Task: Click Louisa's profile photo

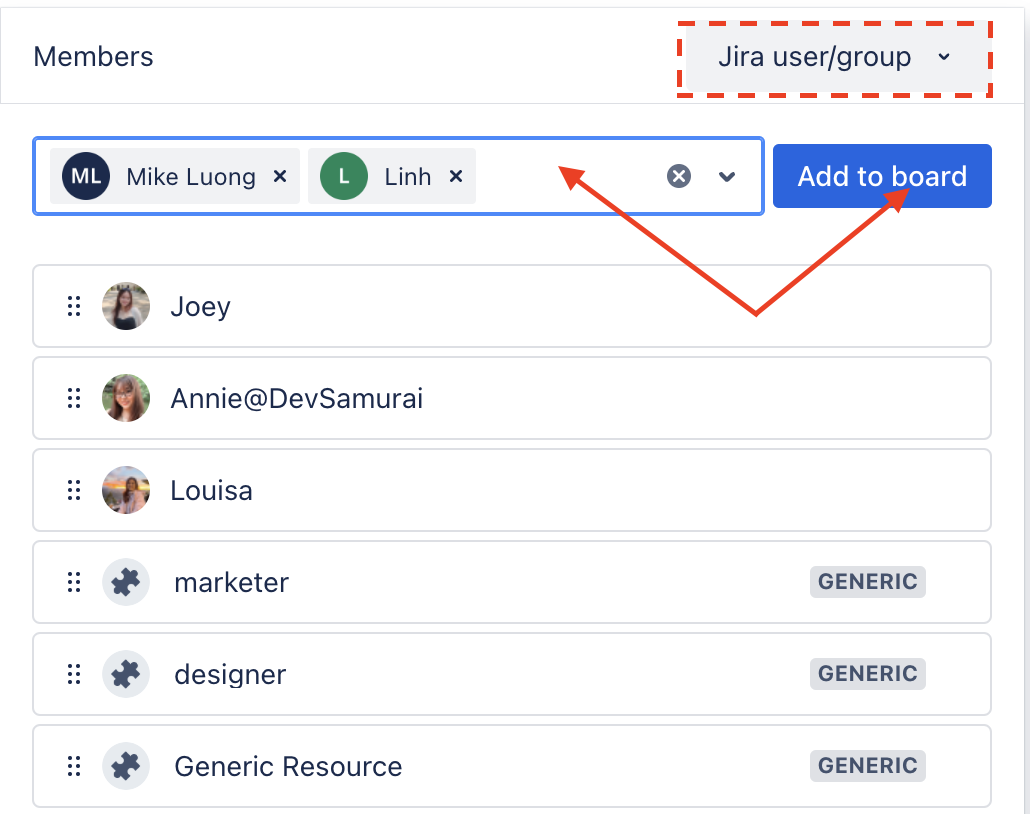Action: point(126,490)
